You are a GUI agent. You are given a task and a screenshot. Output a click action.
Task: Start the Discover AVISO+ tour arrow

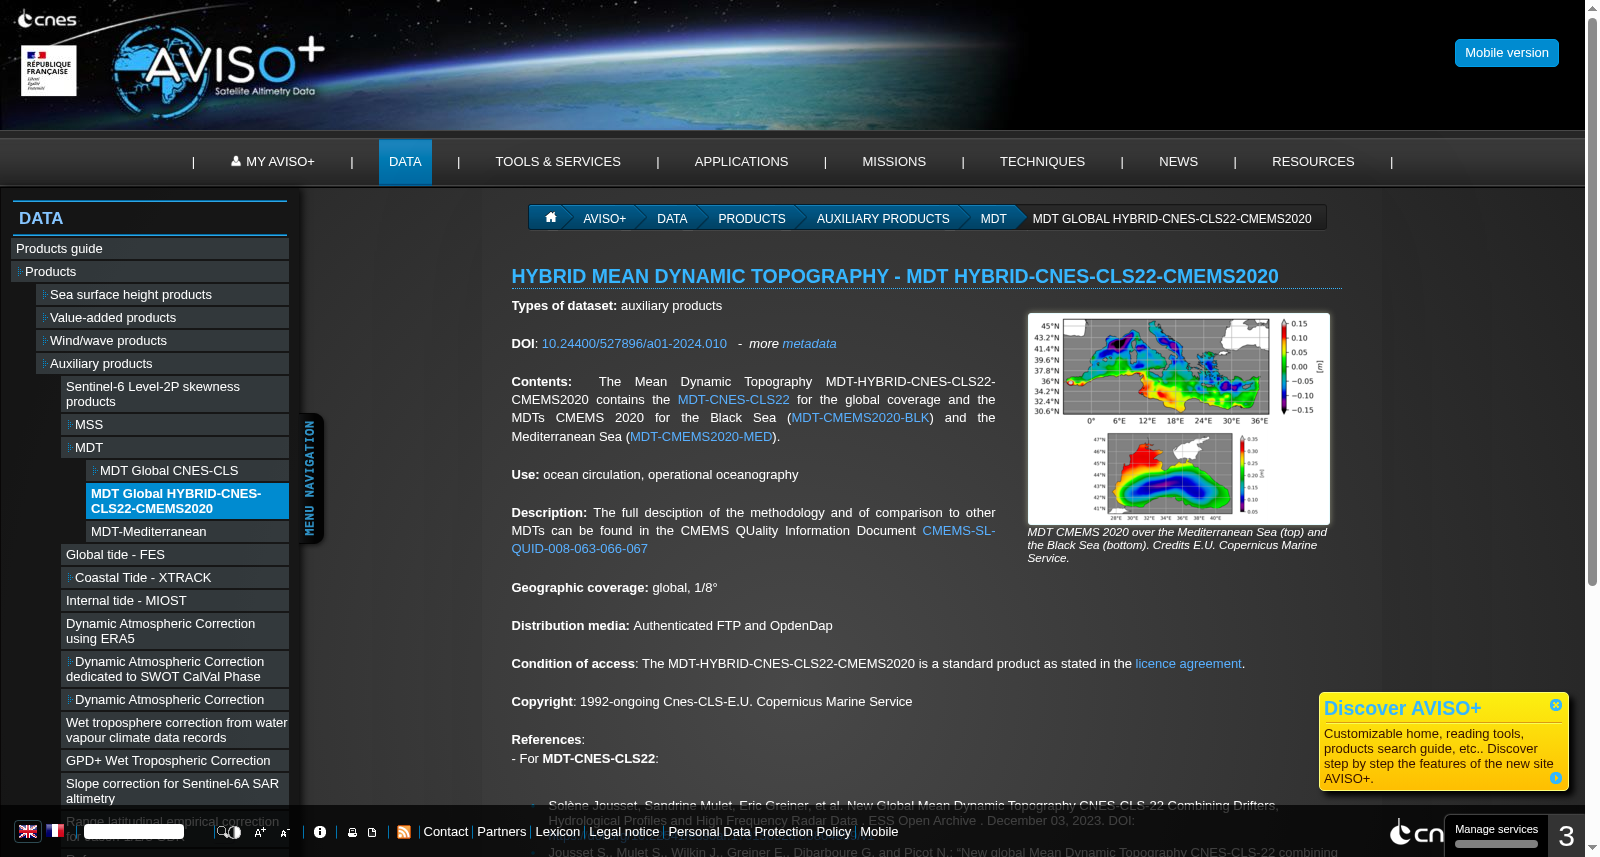coord(1556,778)
